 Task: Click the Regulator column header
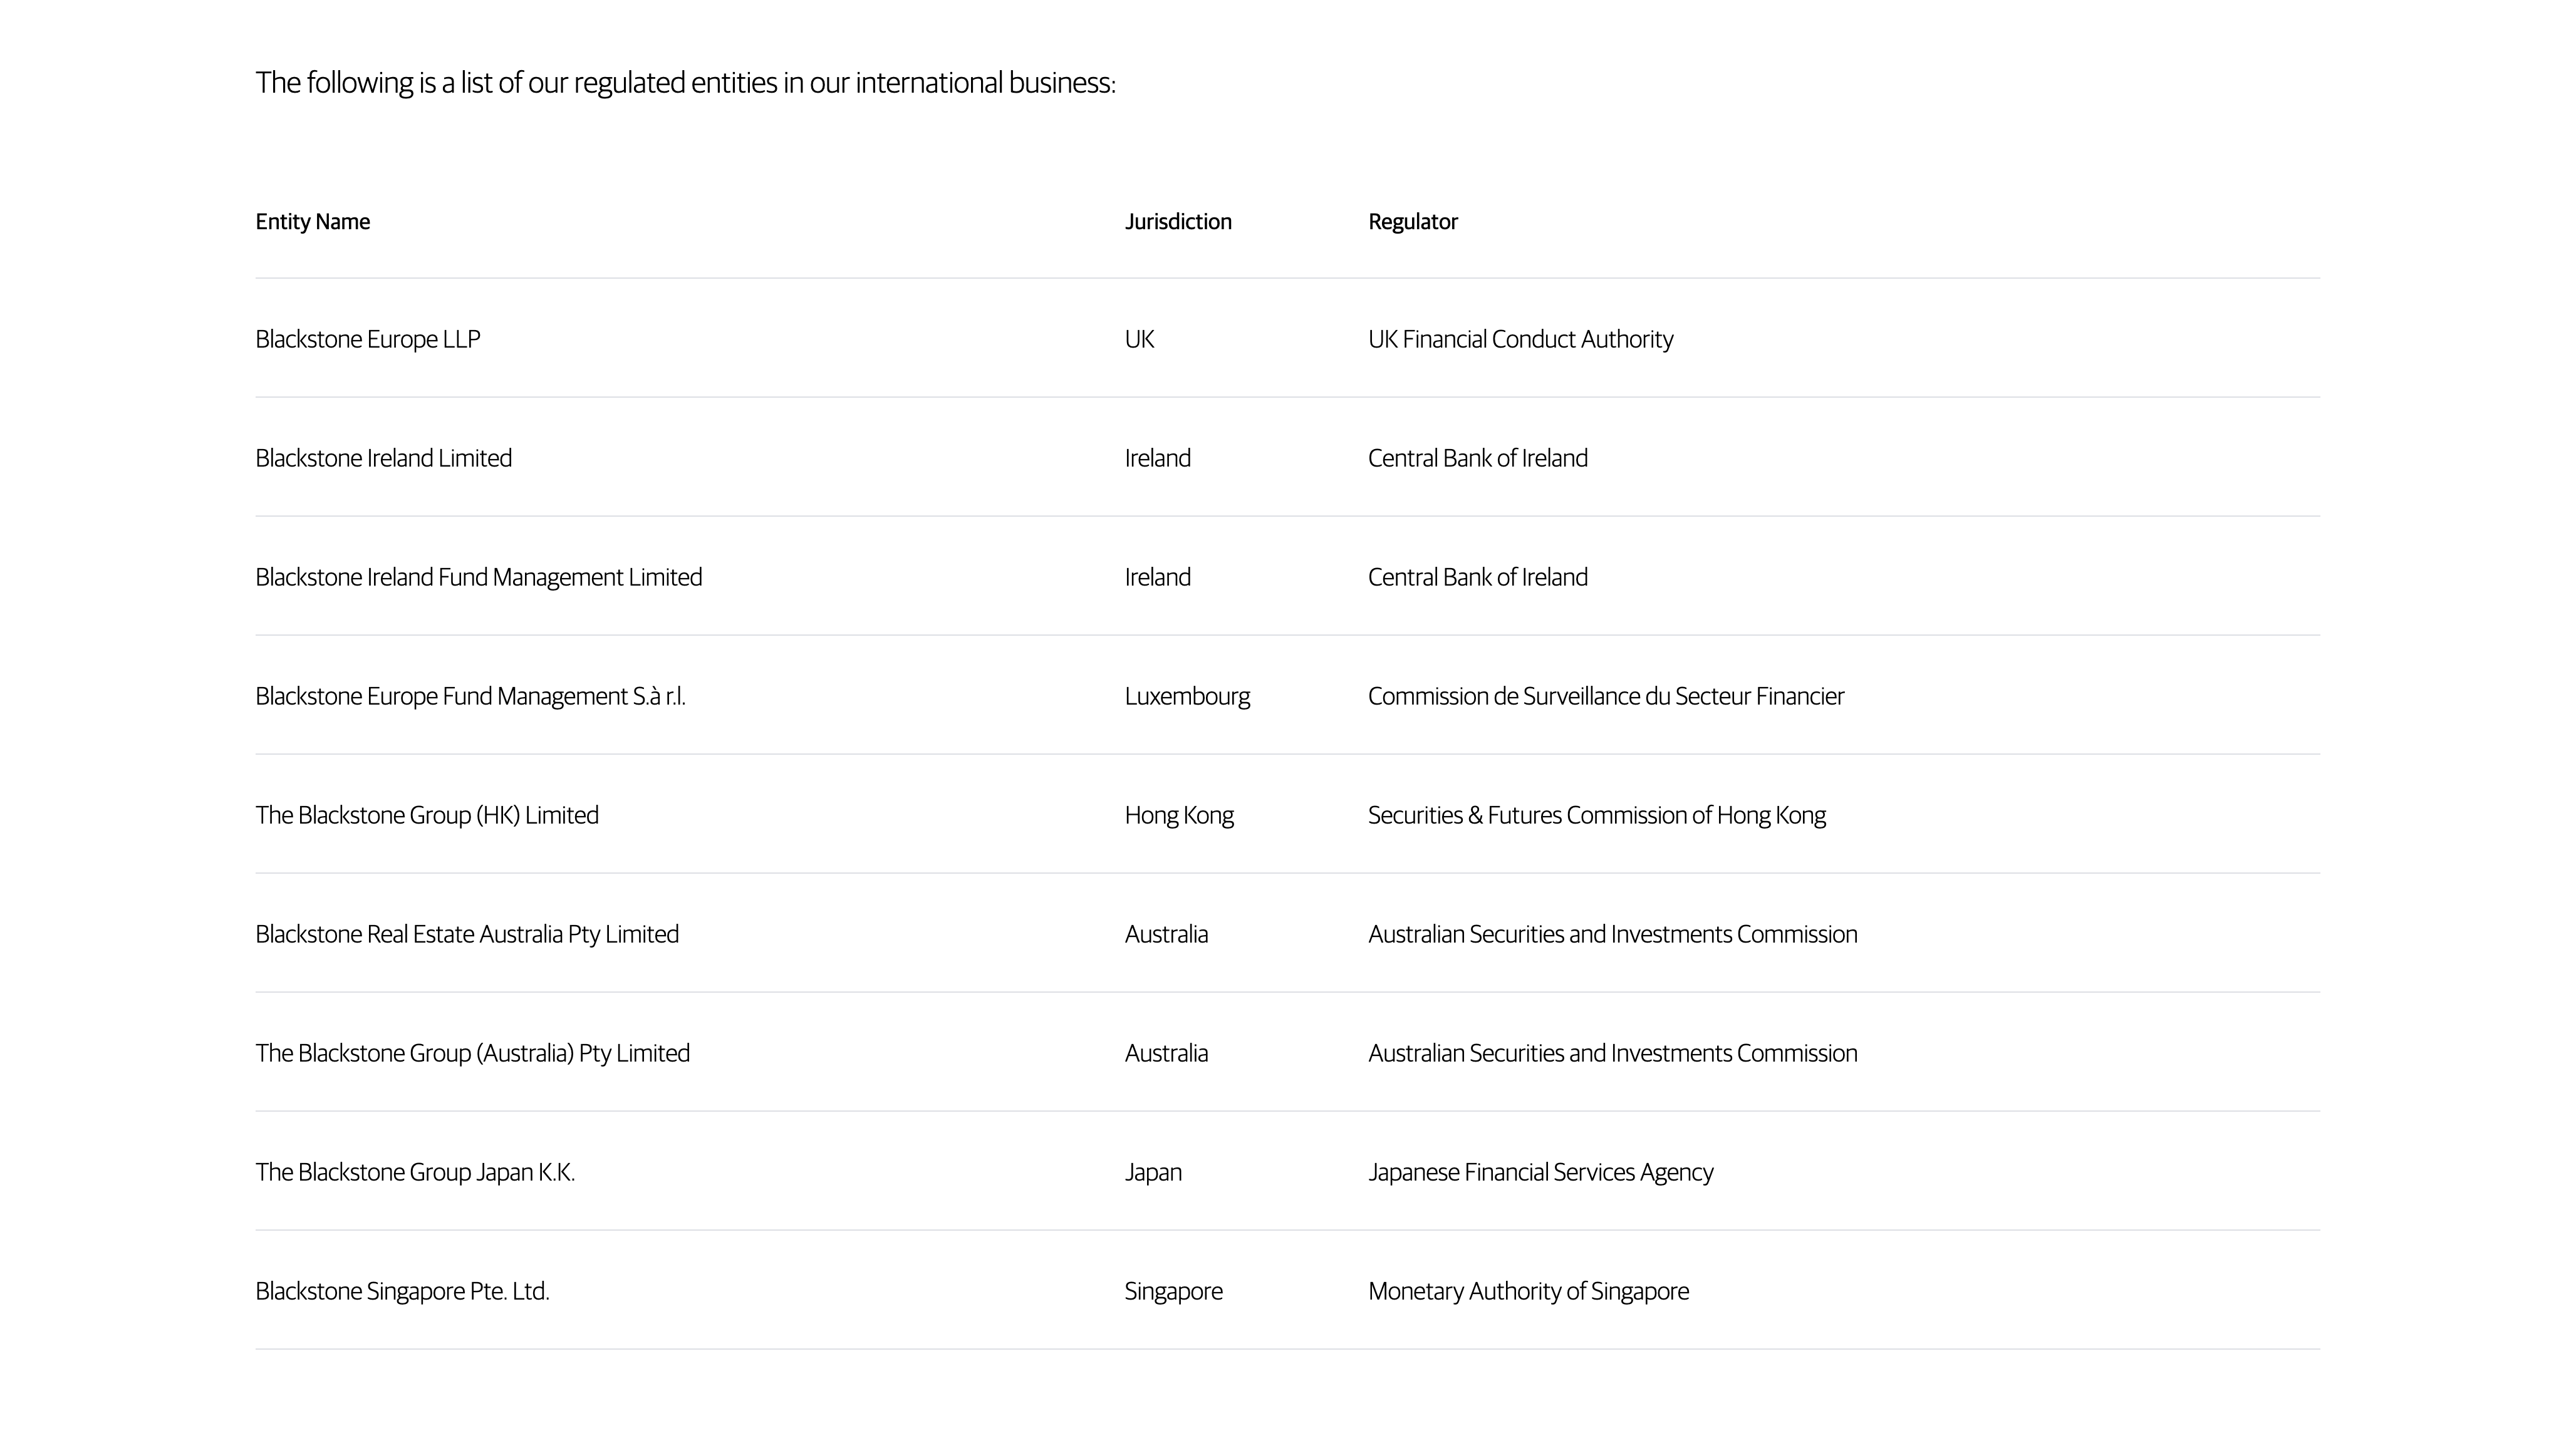tap(1412, 222)
